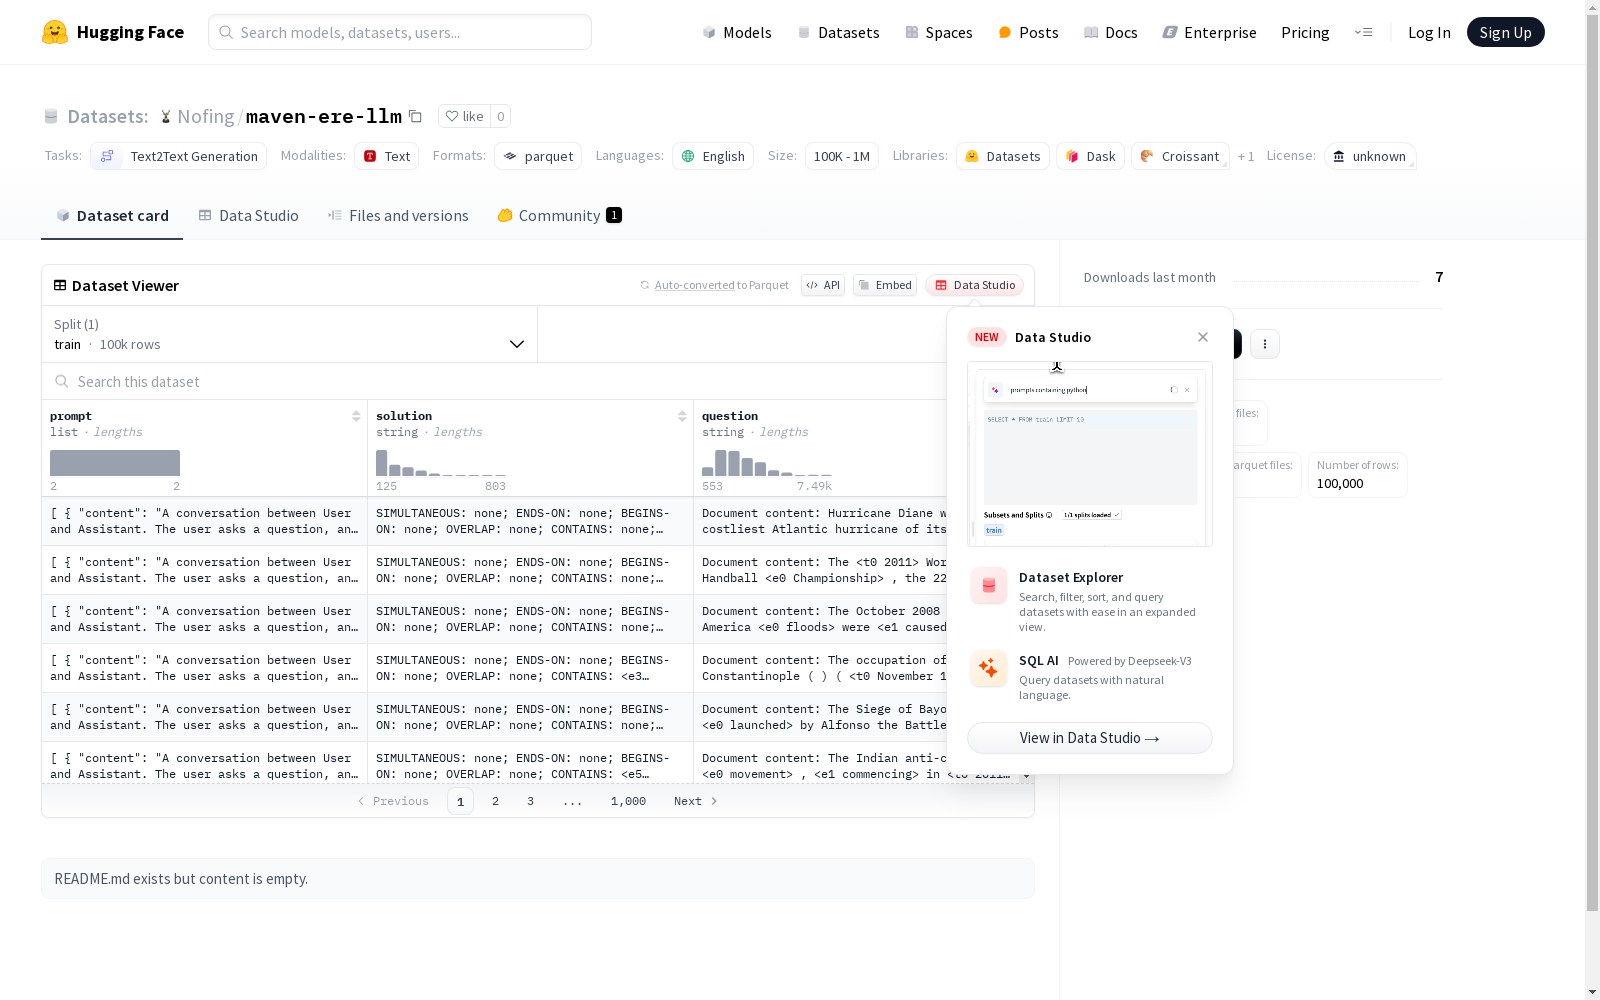Select page 1 in pagination
1600x1000 pixels.
pos(460,801)
